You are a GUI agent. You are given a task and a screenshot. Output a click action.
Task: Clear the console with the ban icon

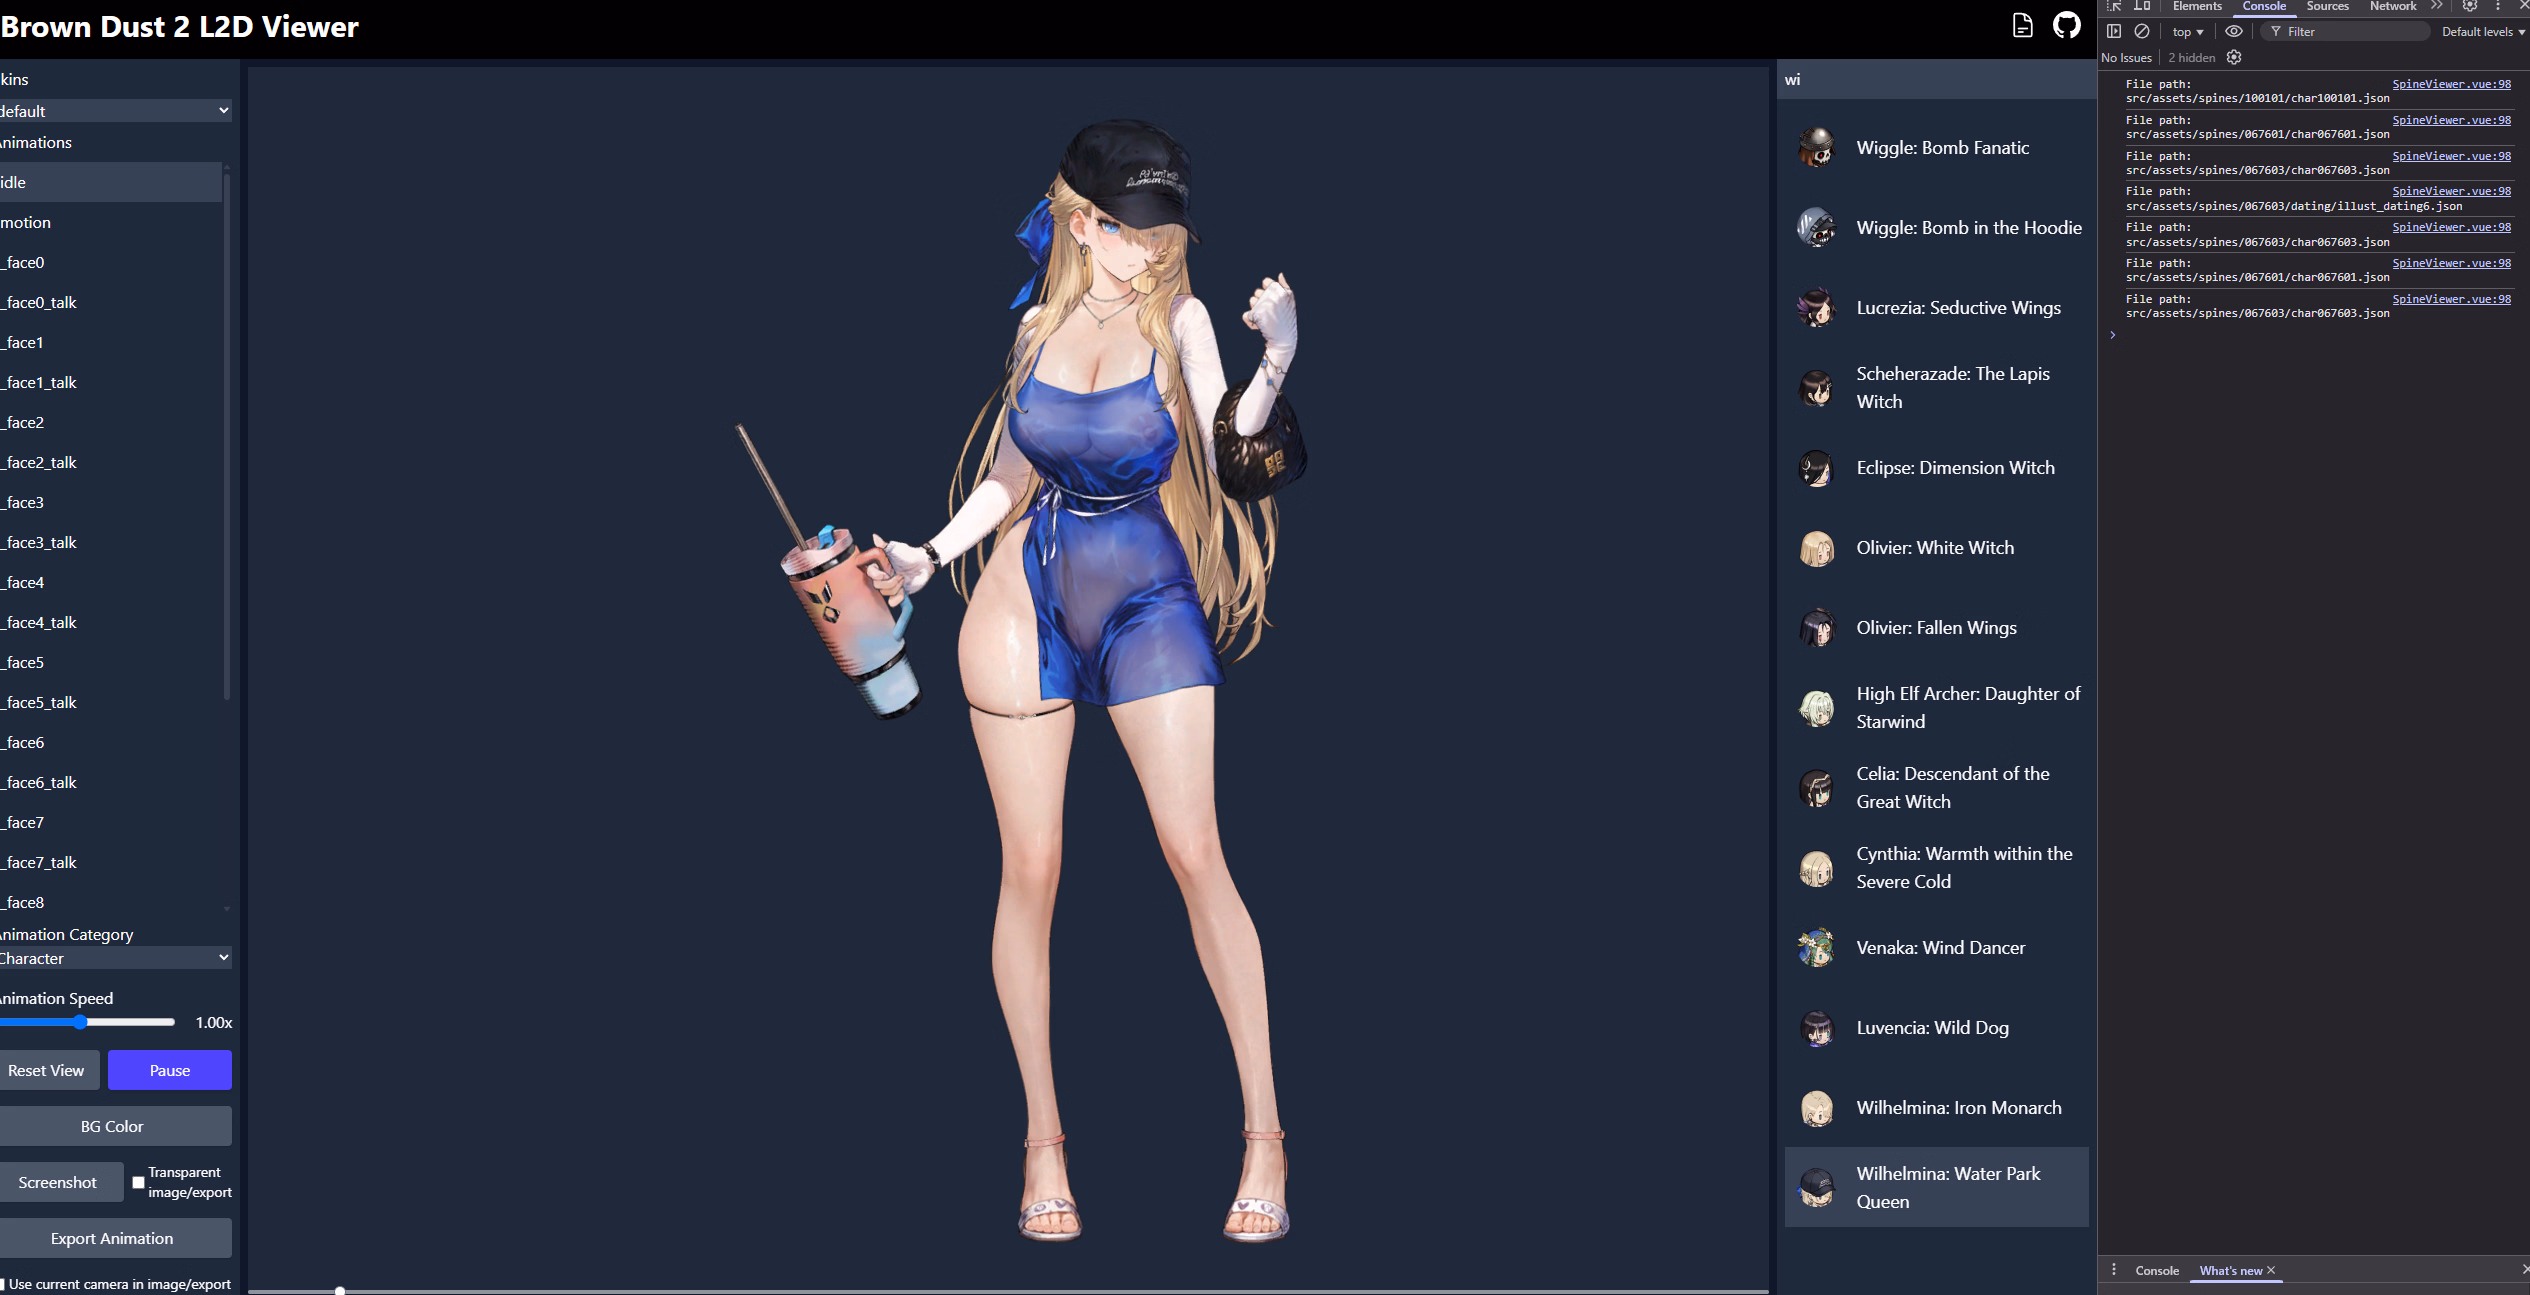(2142, 31)
